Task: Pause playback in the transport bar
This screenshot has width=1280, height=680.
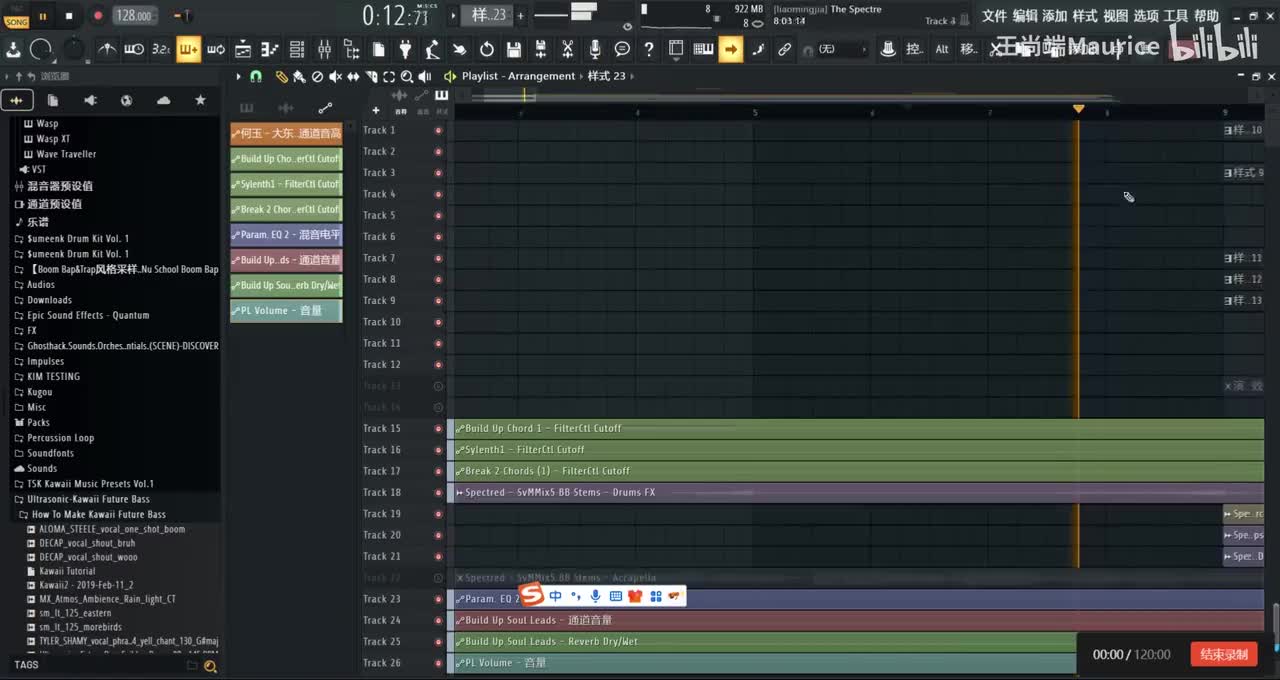Action: 42,16
